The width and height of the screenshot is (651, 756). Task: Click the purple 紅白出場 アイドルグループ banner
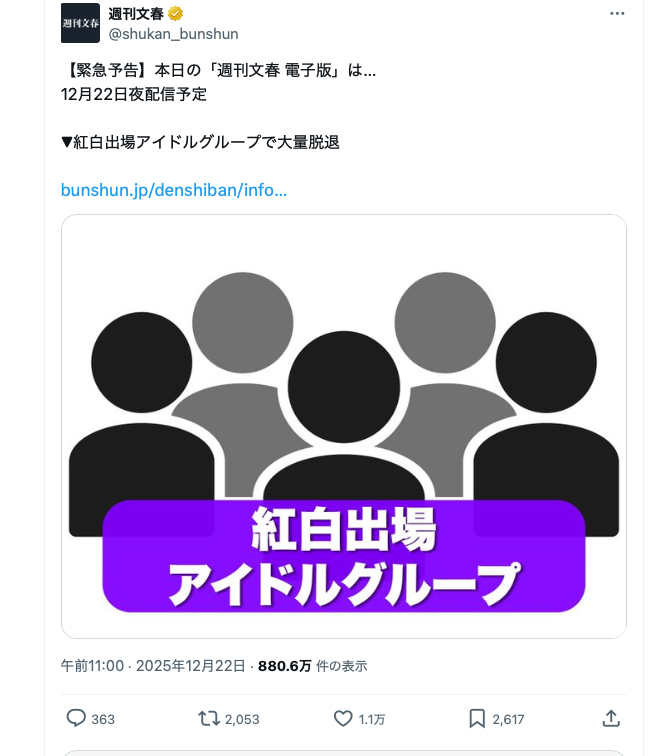344,556
